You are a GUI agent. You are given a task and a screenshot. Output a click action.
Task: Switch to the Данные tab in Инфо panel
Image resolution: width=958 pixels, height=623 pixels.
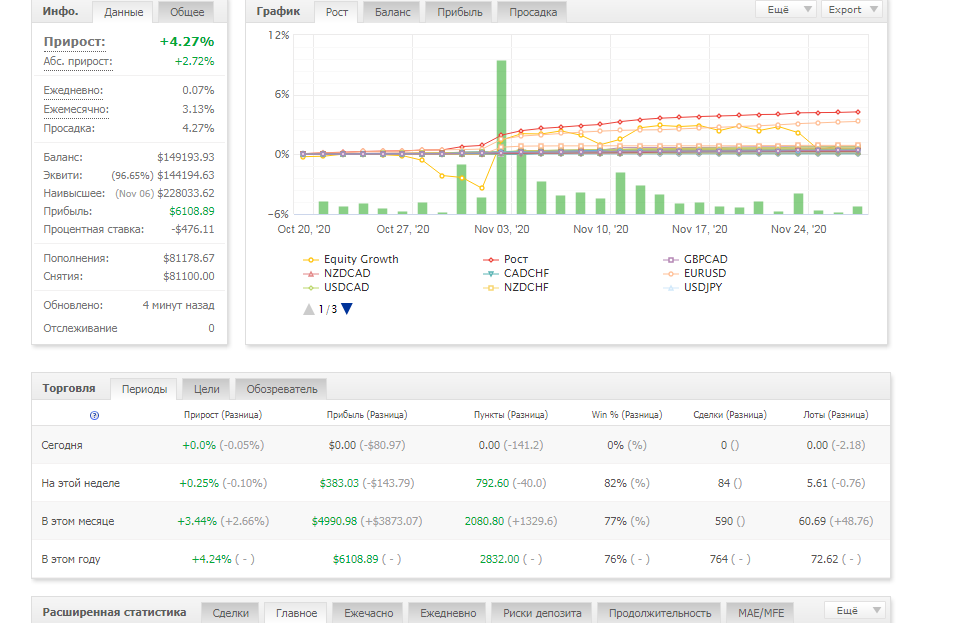click(x=123, y=12)
